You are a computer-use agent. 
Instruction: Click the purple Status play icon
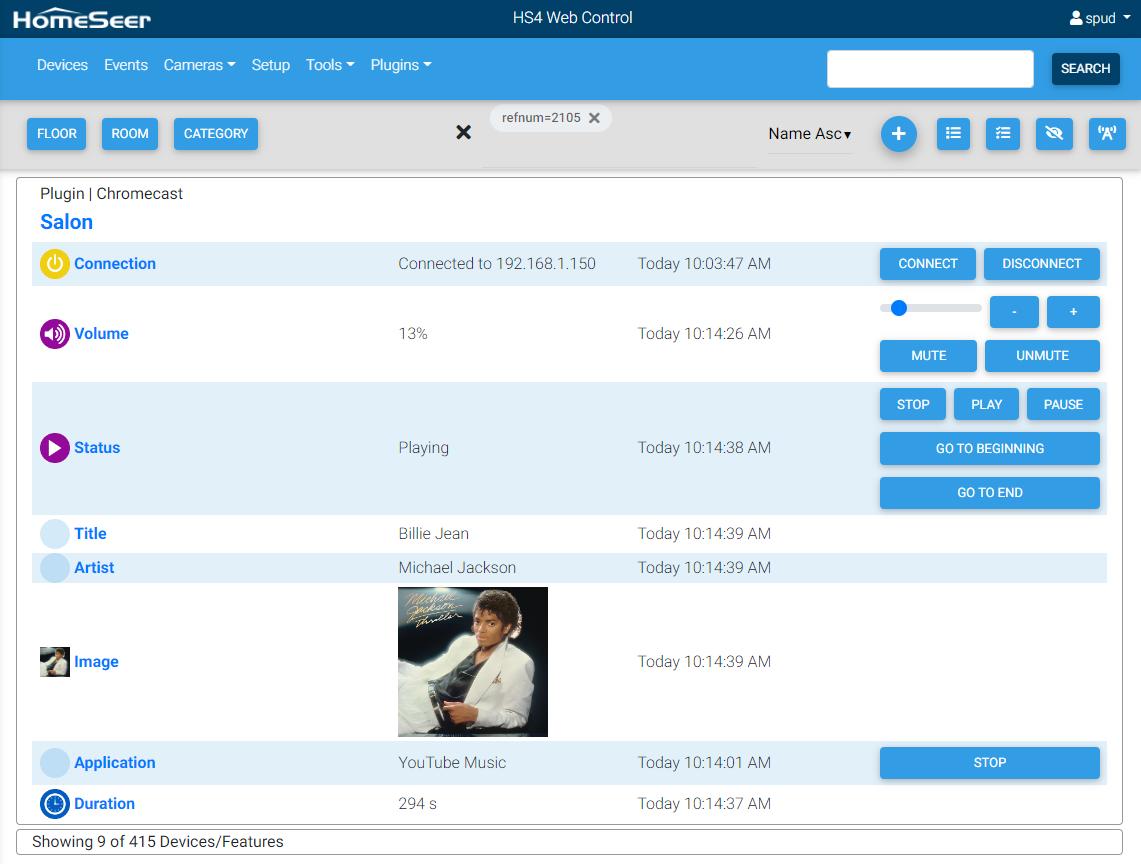pyautogui.click(x=54, y=448)
